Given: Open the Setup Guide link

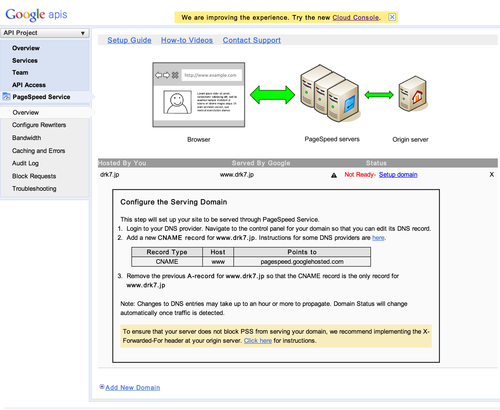Looking at the screenshot, I should click(129, 40).
